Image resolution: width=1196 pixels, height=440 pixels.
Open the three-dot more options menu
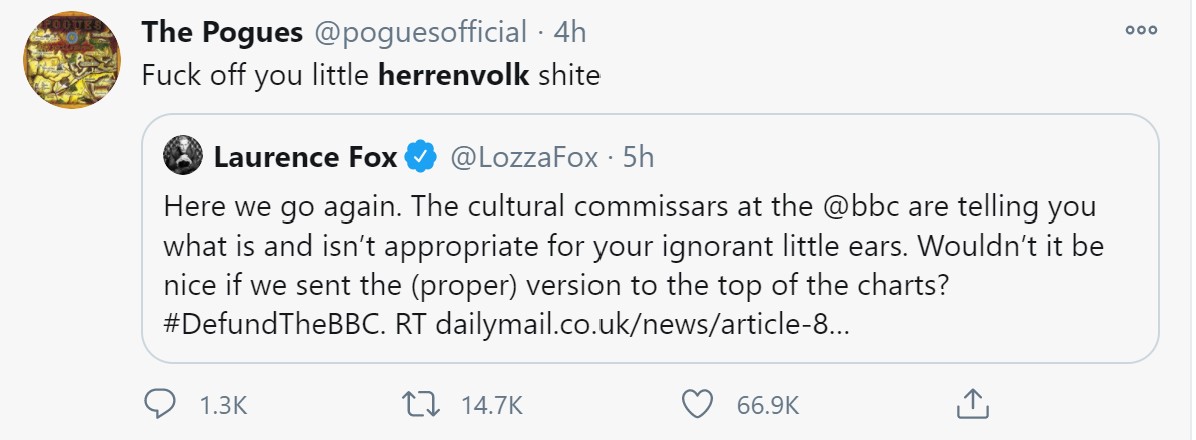point(1141,30)
